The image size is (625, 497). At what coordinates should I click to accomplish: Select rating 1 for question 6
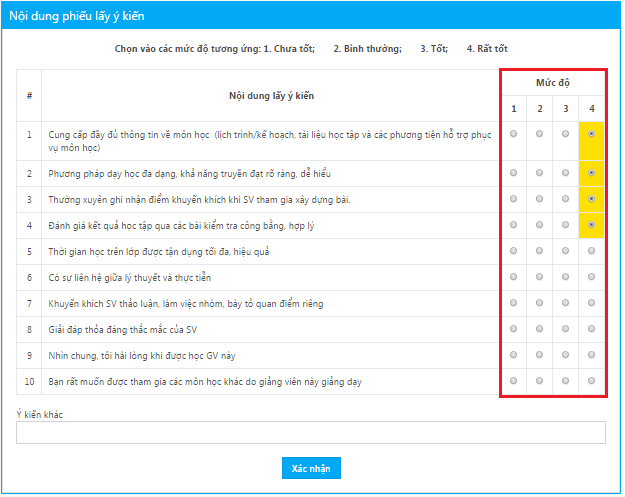point(514,277)
